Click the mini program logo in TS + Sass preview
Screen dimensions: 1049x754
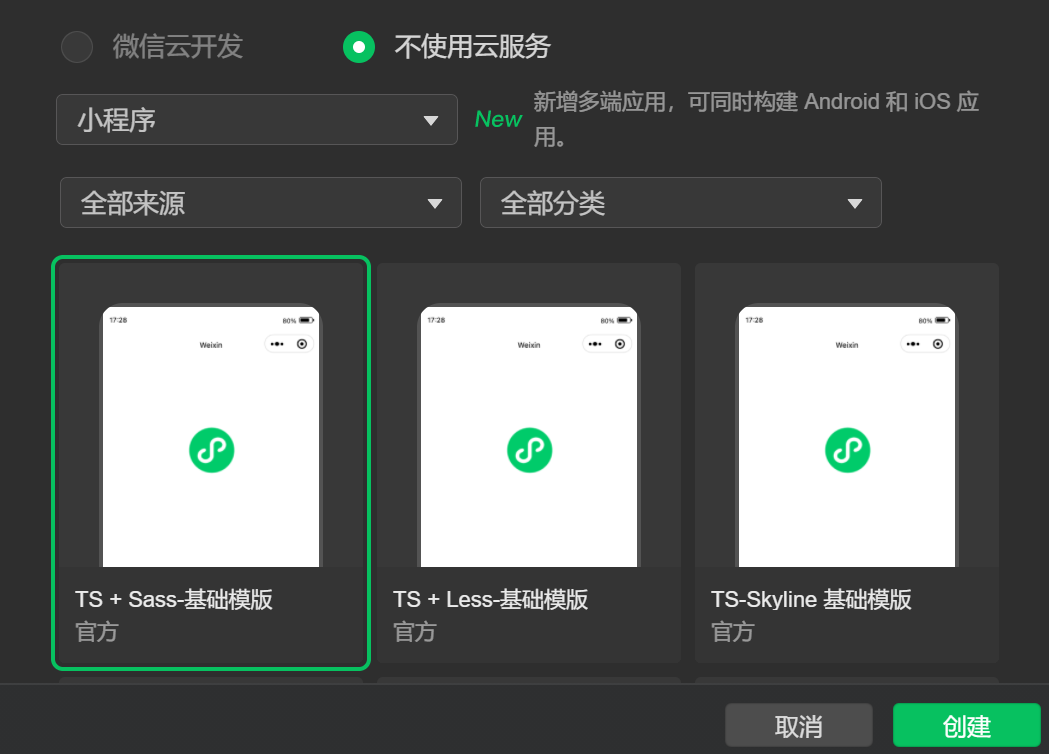coord(211,450)
